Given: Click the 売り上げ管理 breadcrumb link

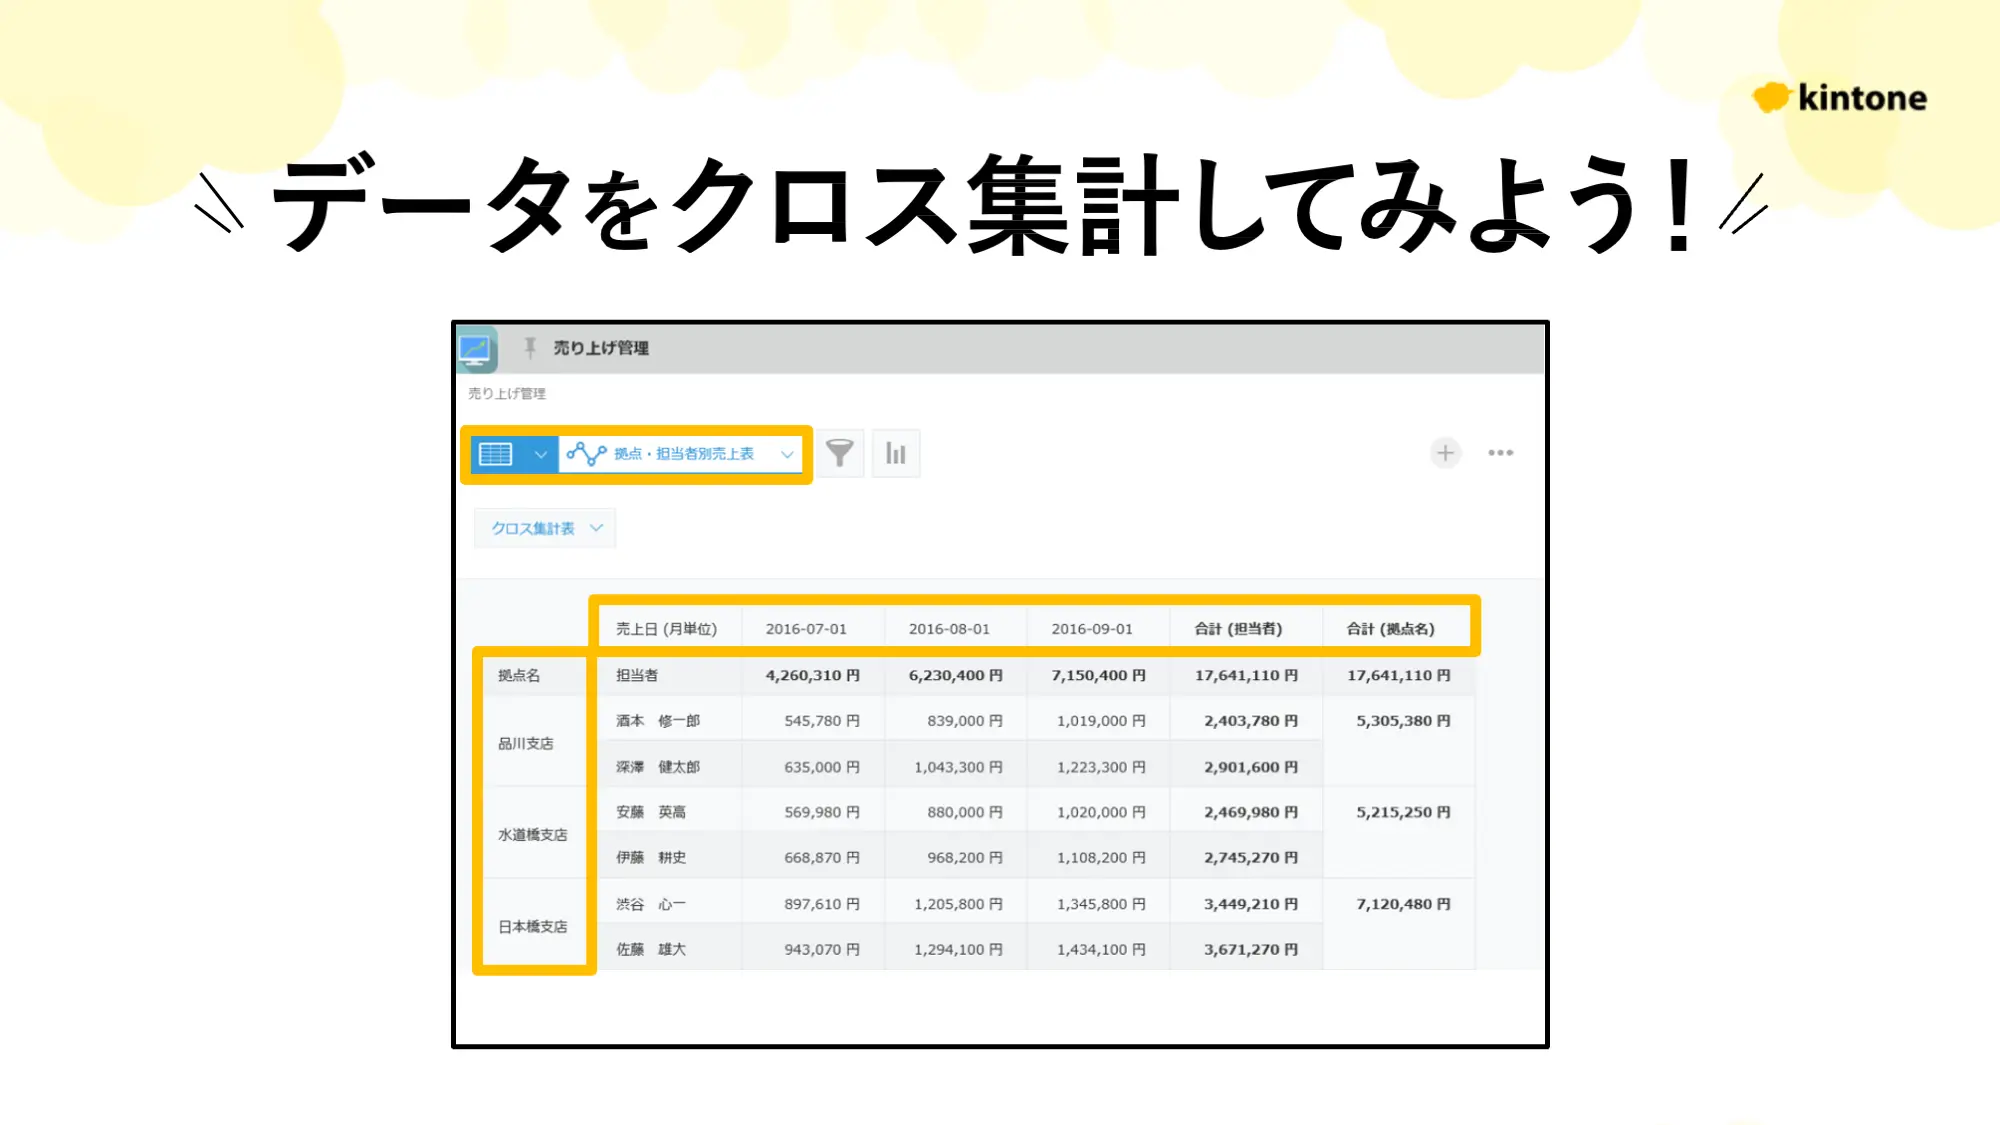Looking at the screenshot, I should (507, 394).
